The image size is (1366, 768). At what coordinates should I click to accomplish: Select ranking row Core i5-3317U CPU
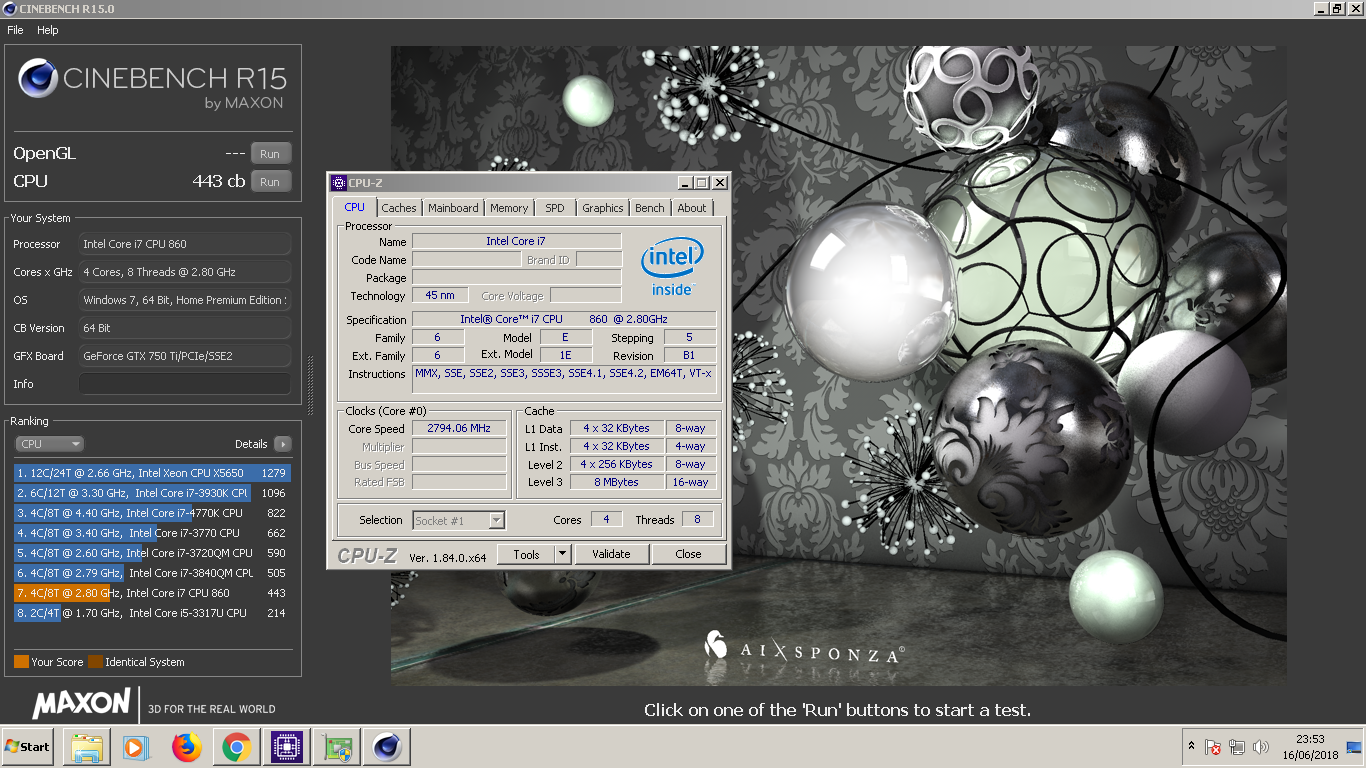coord(152,613)
